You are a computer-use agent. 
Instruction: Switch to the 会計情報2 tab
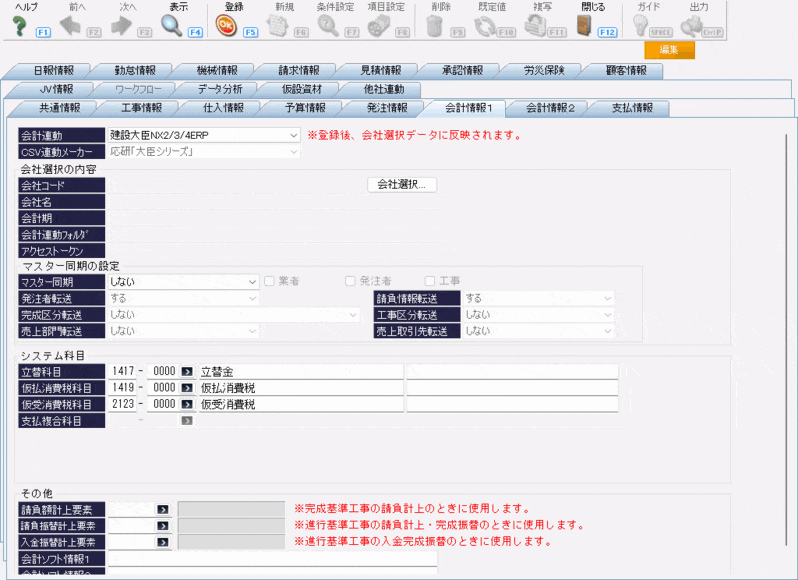(x=549, y=108)
